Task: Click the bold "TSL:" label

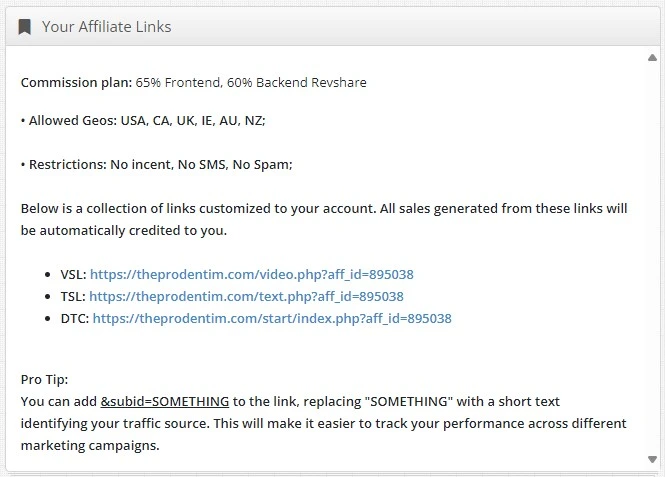Action: pos(73,296)
